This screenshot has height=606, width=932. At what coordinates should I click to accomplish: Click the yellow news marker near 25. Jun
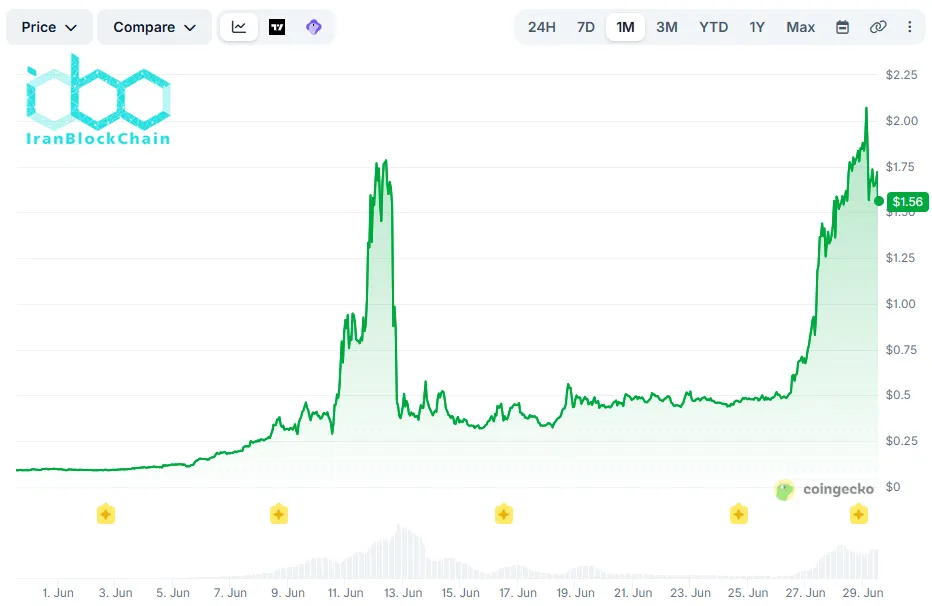pos(739,514)
